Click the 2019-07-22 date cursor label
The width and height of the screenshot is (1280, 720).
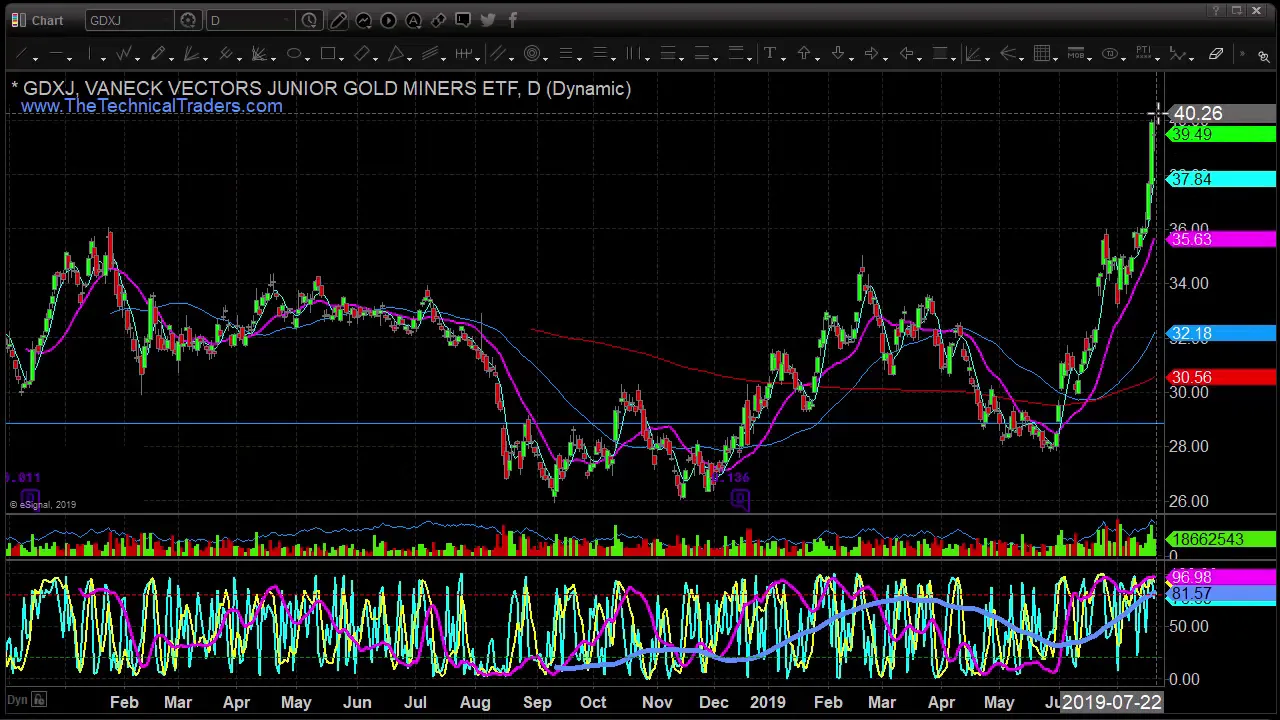pos(1111,703)
